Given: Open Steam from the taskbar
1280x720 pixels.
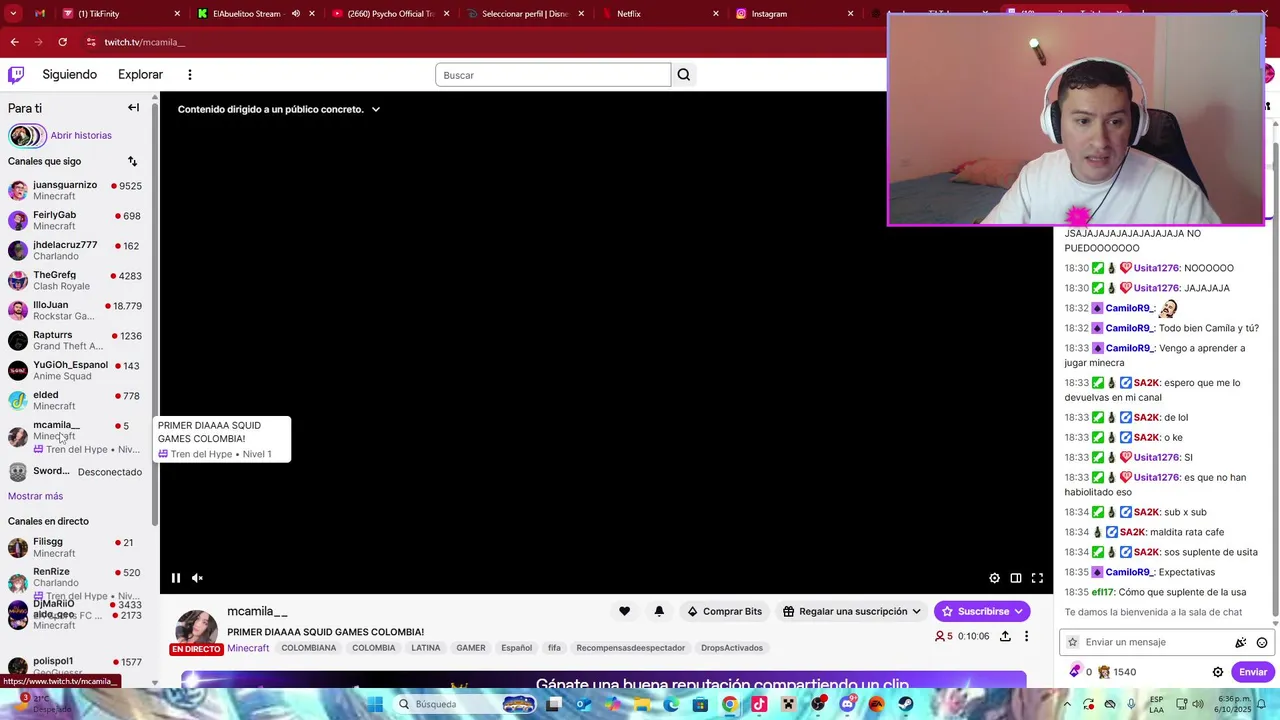Looking at the screenshot, I should 905,704.
